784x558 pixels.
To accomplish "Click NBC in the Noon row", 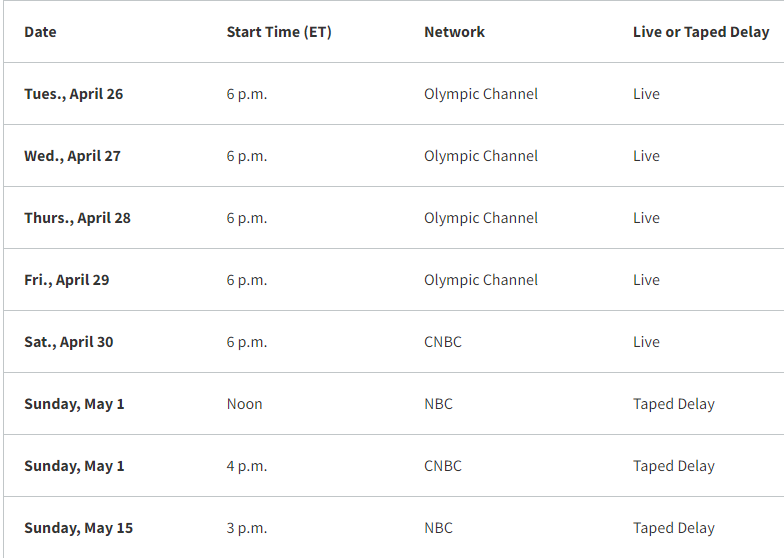I will click(x=438, y=404).
